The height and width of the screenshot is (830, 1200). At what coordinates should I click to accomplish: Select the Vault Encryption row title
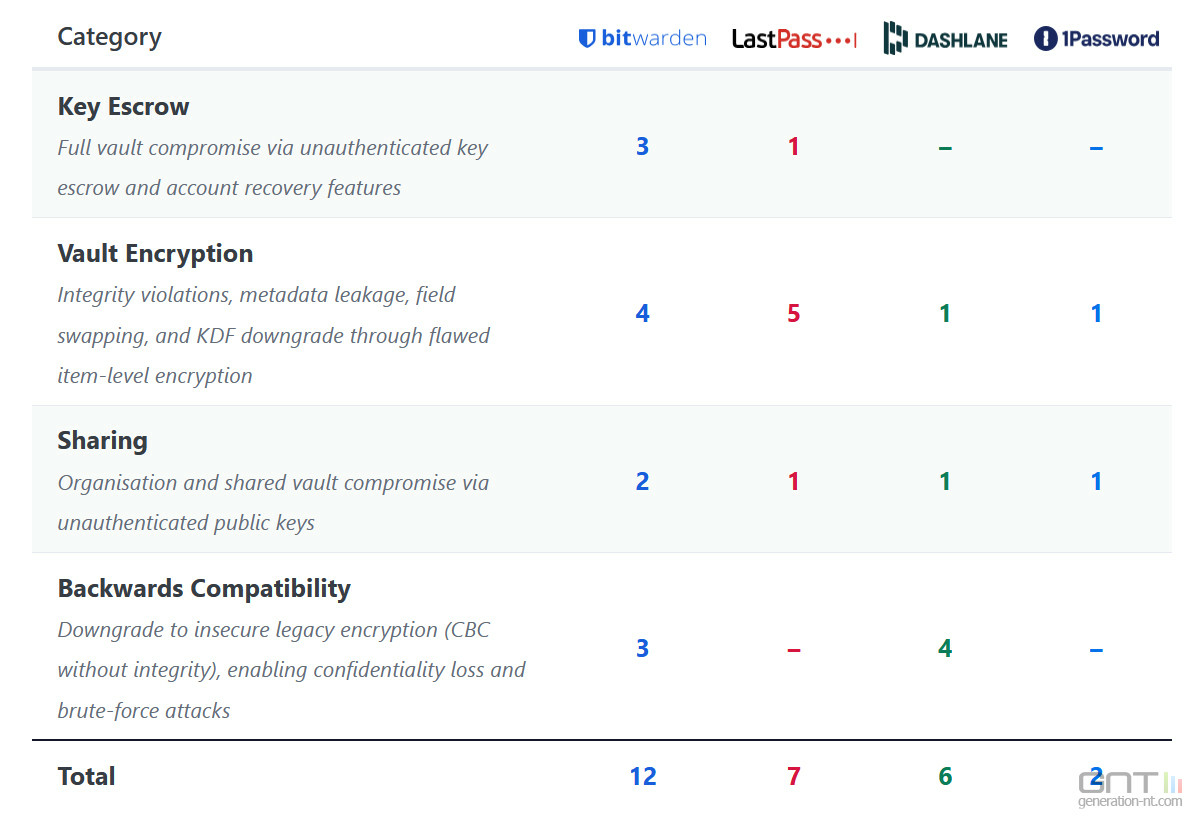[x=155, y=253]
